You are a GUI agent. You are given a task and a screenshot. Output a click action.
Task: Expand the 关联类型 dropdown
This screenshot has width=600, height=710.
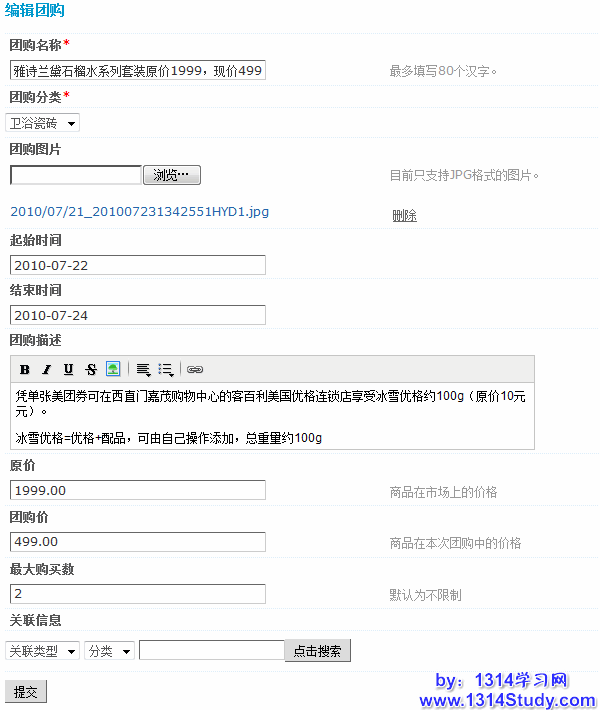(x=43, y=651)
